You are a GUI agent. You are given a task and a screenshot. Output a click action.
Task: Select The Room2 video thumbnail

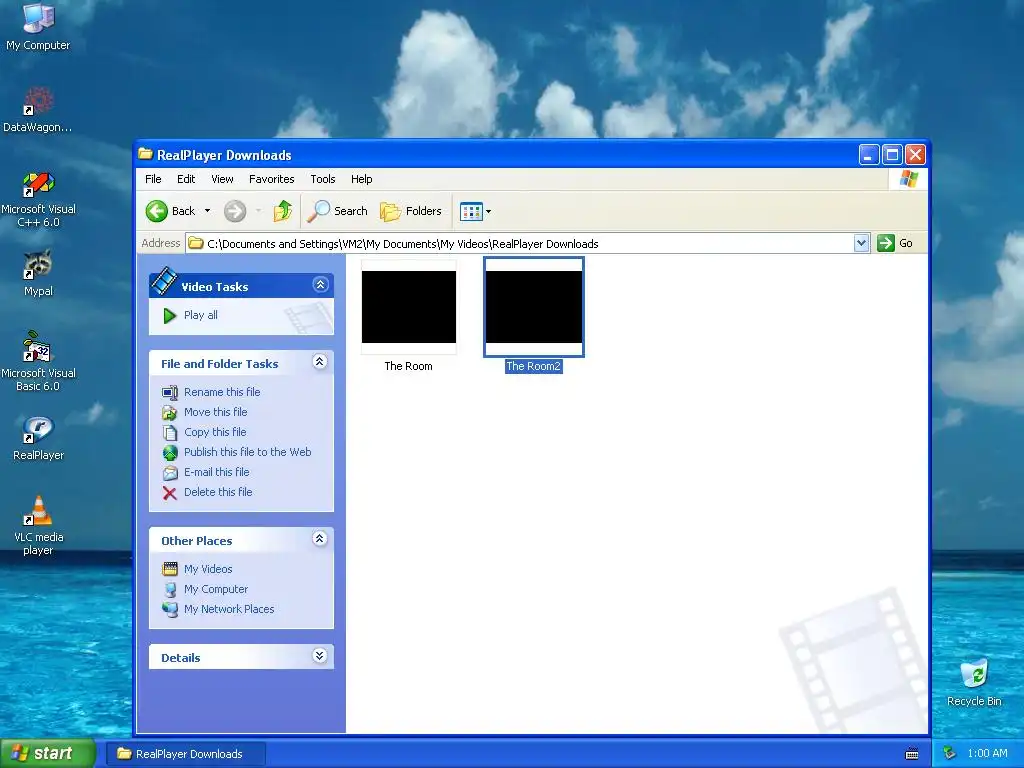(534, 307)
